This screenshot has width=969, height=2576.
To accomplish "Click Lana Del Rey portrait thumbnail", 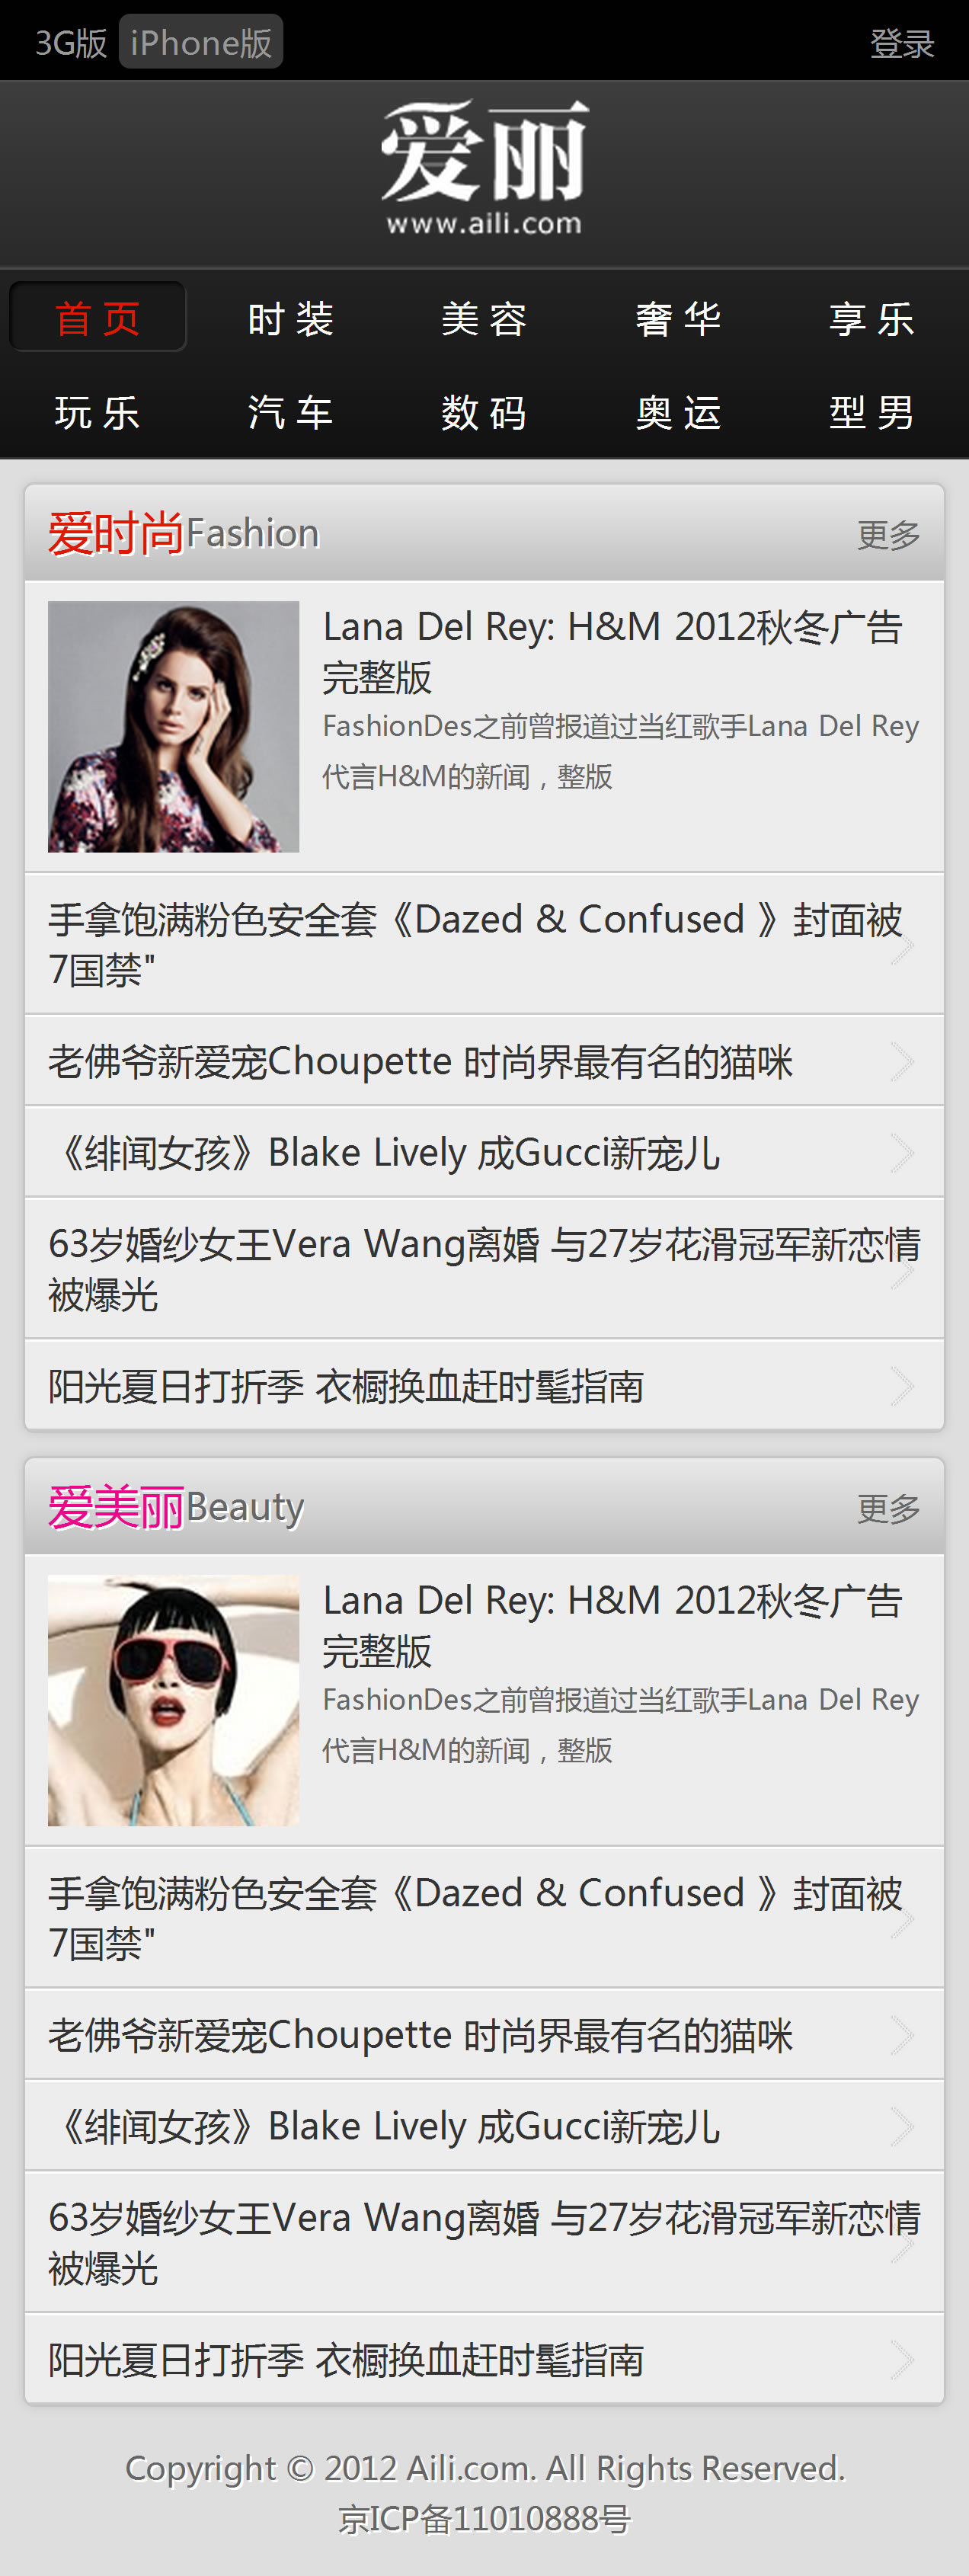I will click(174, 726).
